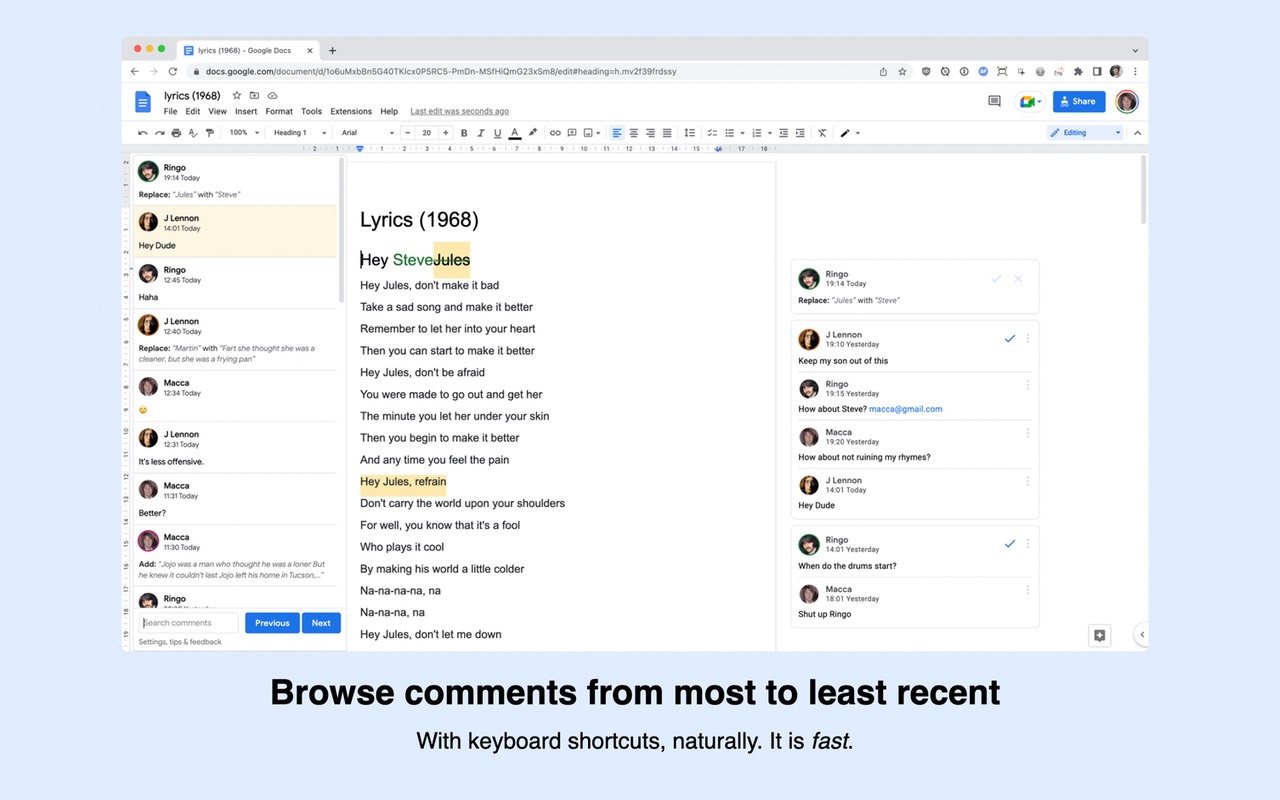This screenshot has width=1280, height=800.
Task: Increase the indent
Action: point(800,133)
